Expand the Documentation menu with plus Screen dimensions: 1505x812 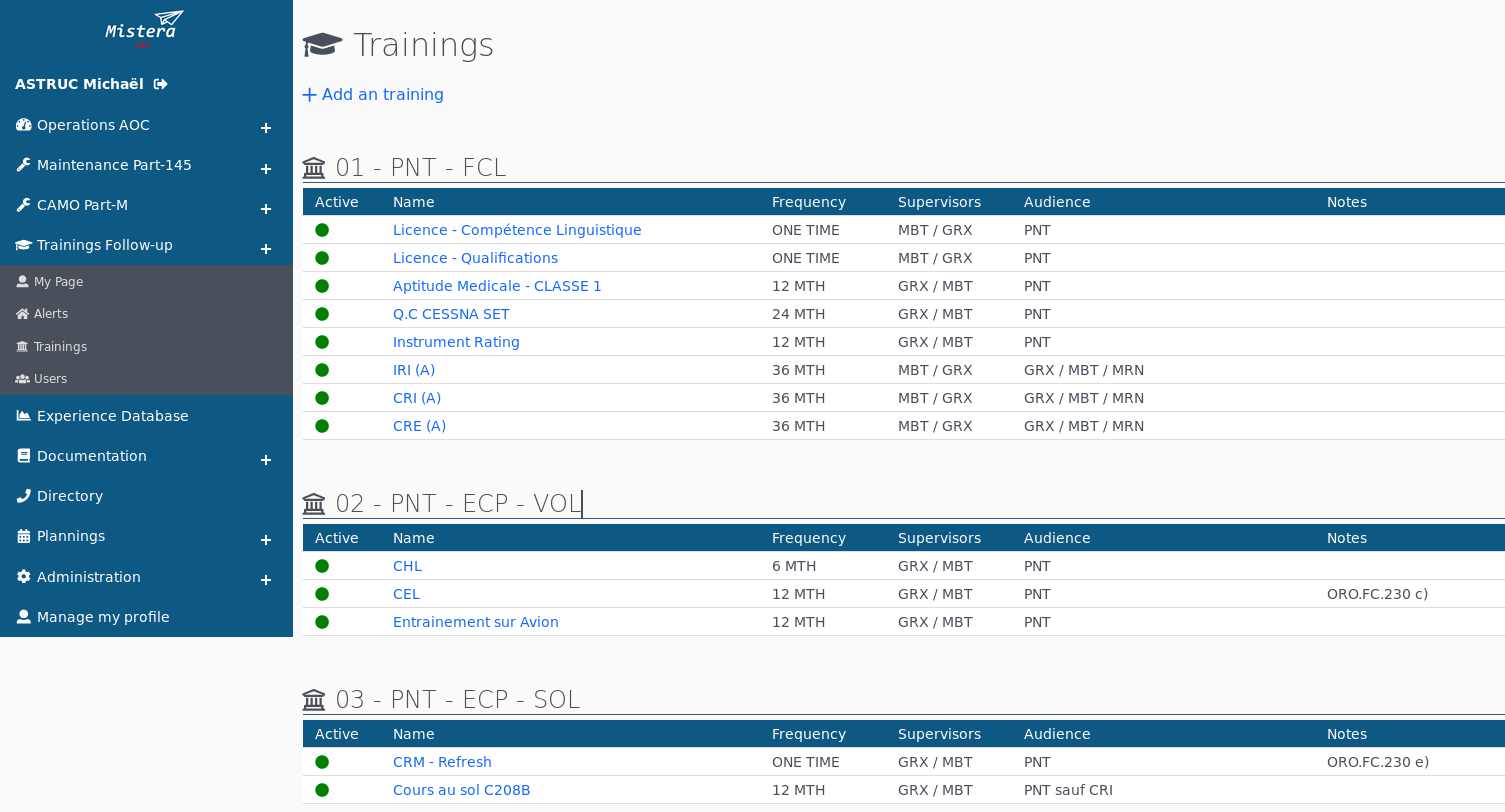tap(266, 460)
